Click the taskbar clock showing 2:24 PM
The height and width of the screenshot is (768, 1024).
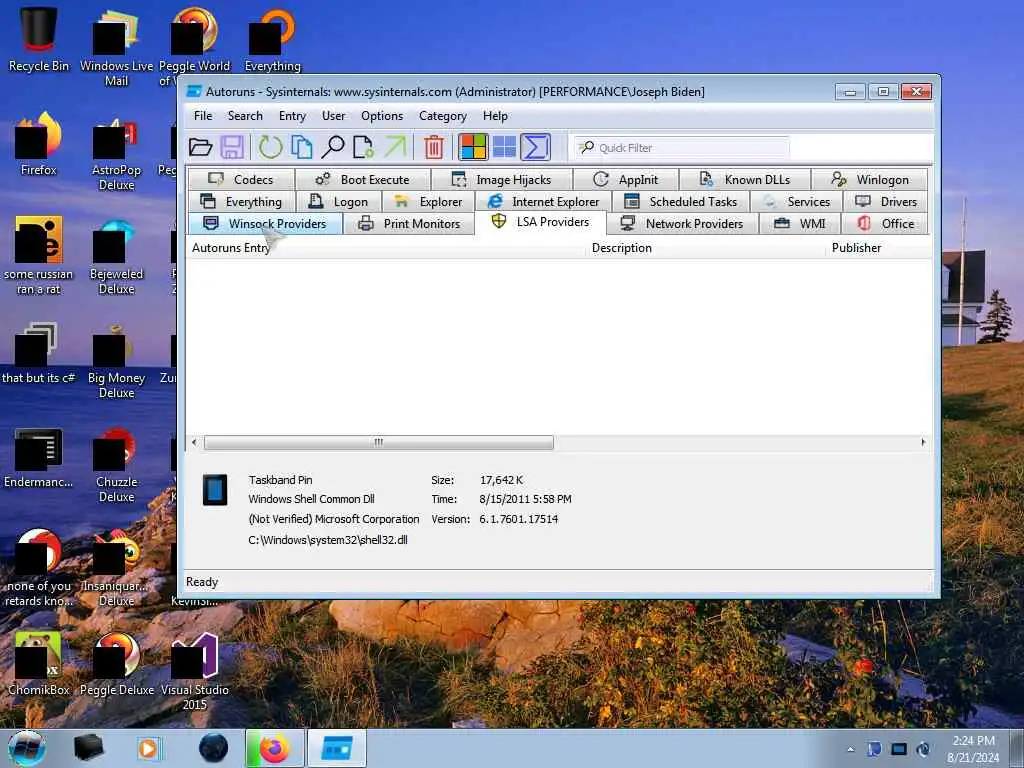[973, 748]
